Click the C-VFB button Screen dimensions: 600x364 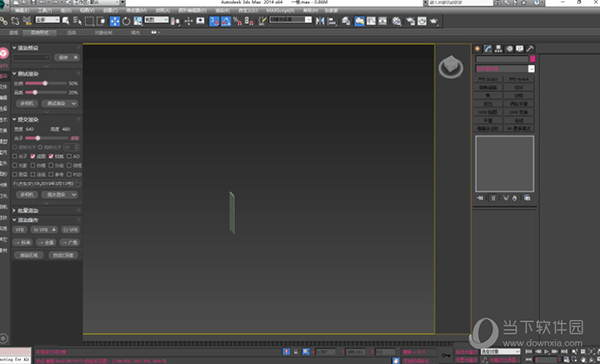[x=70, y=230]
